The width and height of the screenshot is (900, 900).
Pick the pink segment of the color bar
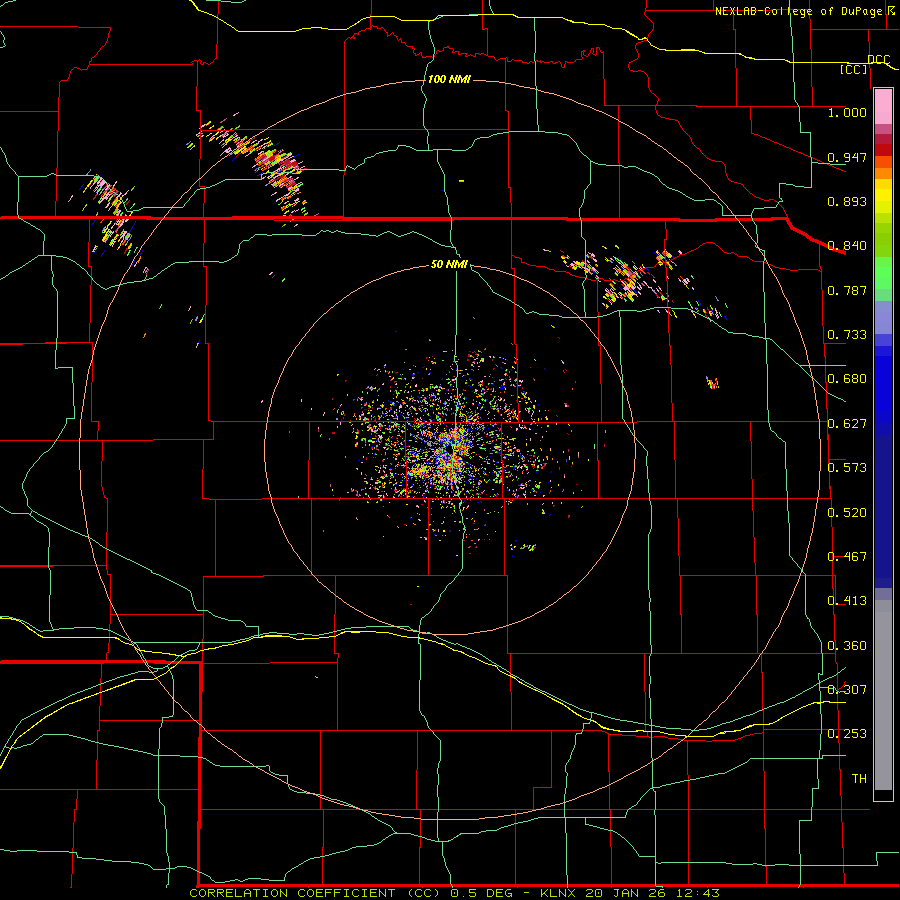tap(883, 107)
